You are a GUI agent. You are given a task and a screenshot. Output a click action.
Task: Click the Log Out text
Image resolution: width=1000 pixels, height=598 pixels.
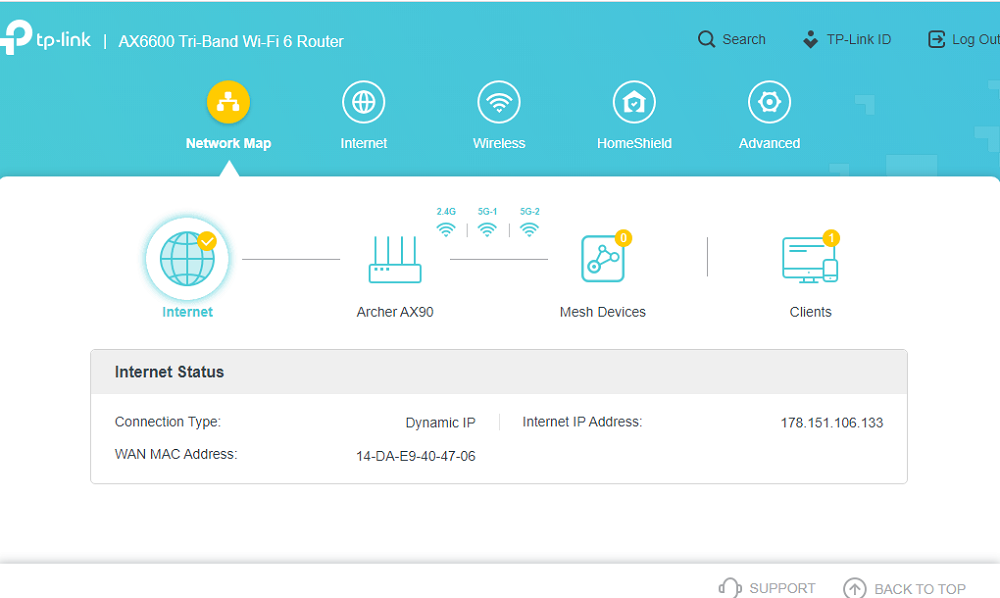coord(976,40)
